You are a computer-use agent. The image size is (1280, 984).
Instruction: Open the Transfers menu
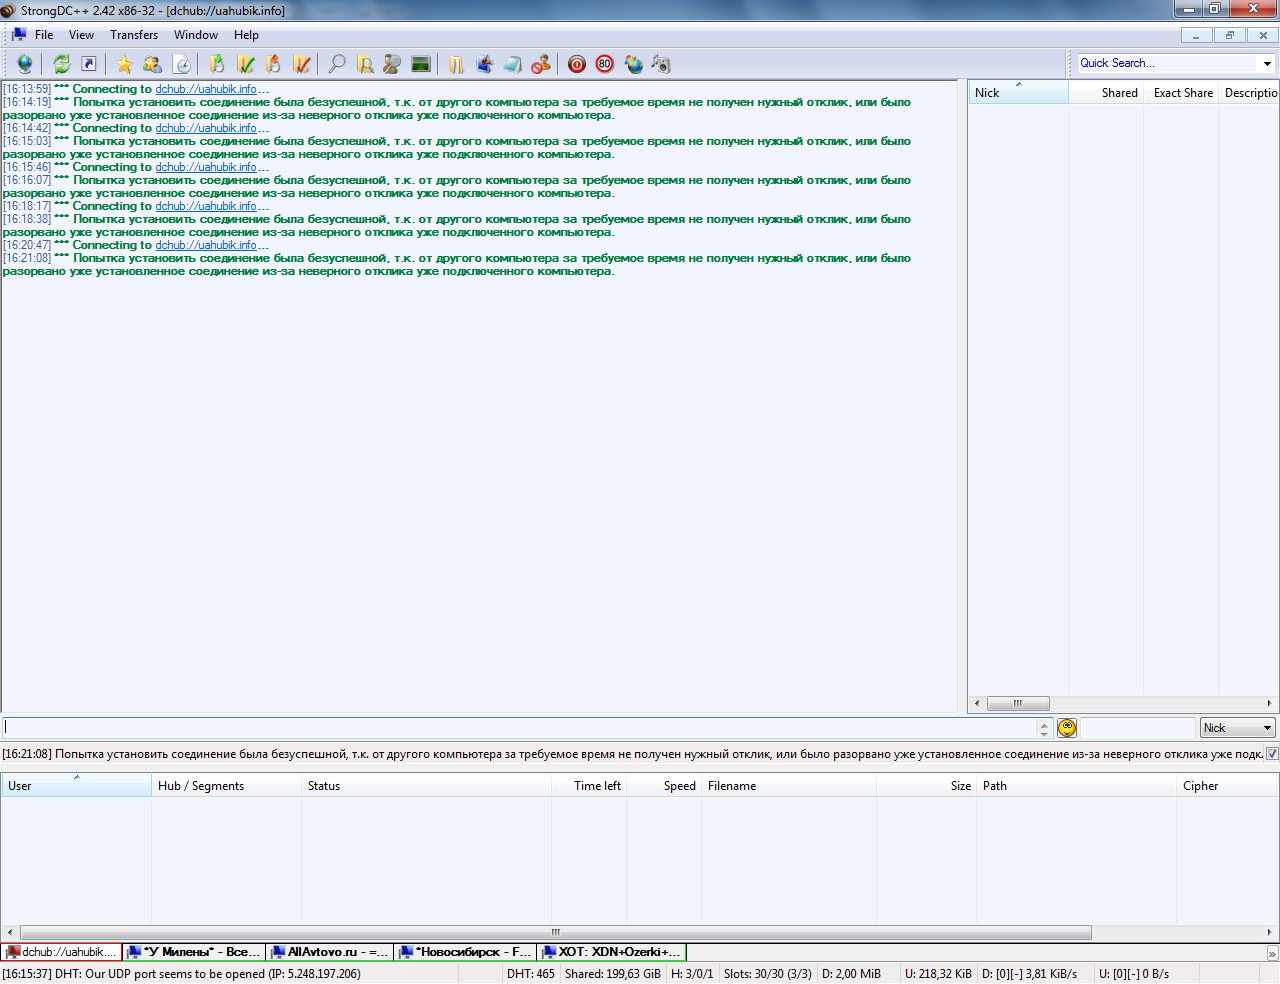tap(134, 35)
